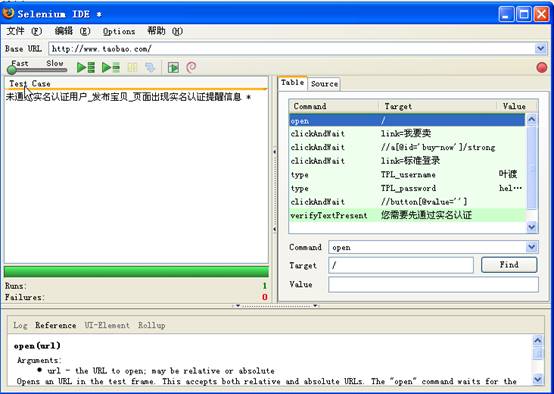This screenshot has width=554, height=394.
Task: Click the Base URL input field
Action: tap(291, 48)
